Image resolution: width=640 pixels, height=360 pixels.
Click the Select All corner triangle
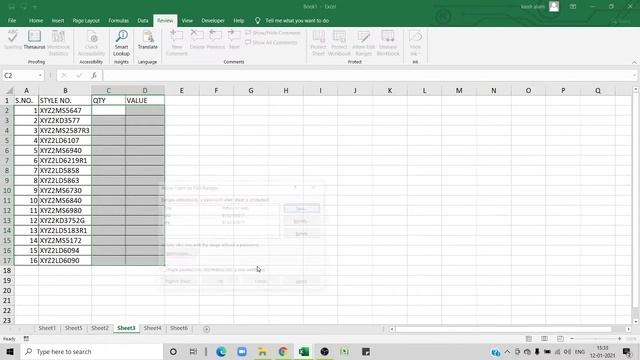pyautogui.click(x=8, y=91)
